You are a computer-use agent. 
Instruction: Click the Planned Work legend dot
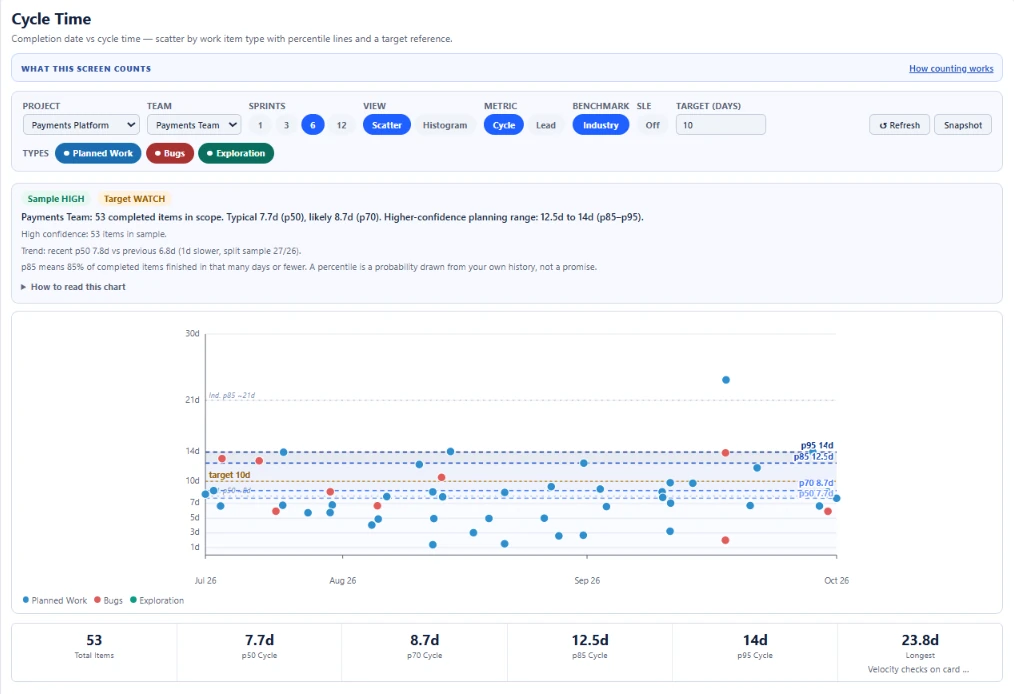pos(26,600)
